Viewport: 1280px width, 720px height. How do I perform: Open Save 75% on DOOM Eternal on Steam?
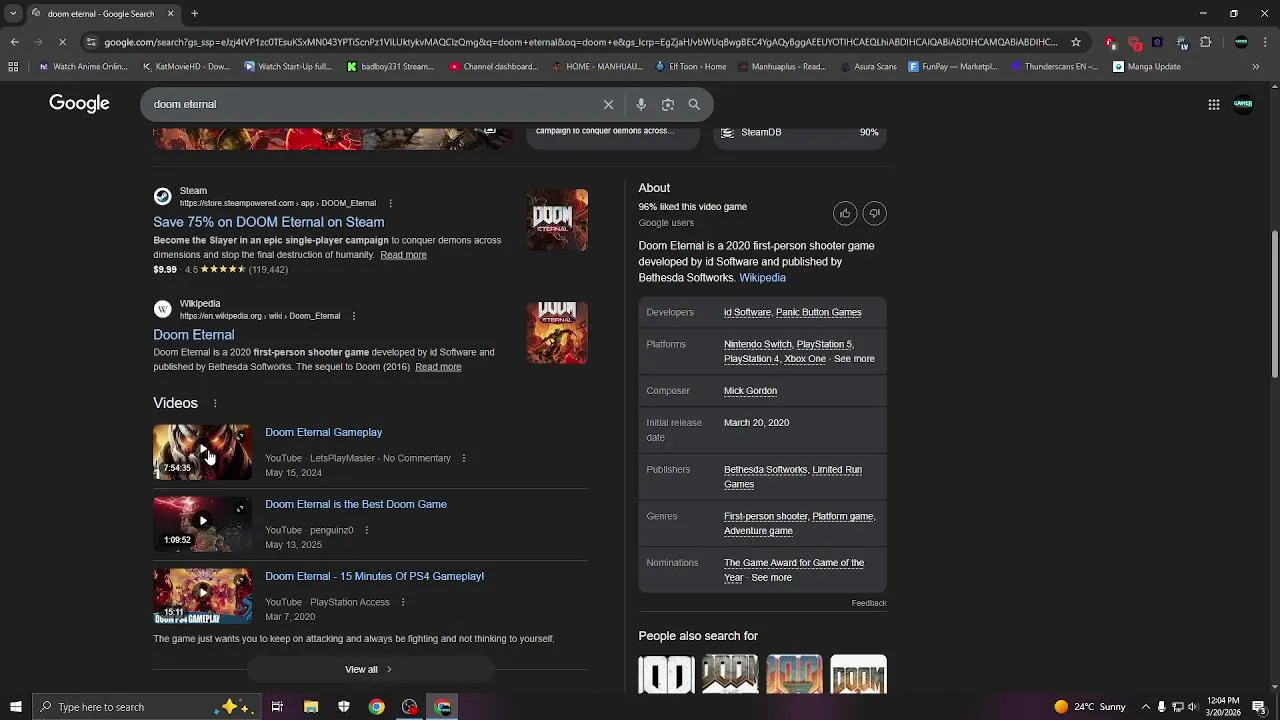click(x=268, y=222)
